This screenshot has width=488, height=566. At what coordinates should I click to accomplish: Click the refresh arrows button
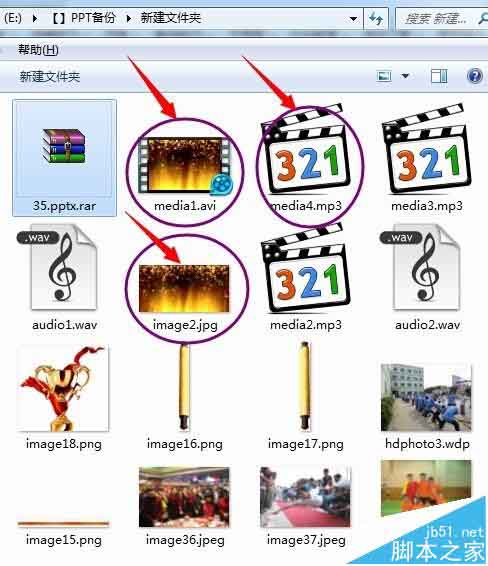coord(376,18)
